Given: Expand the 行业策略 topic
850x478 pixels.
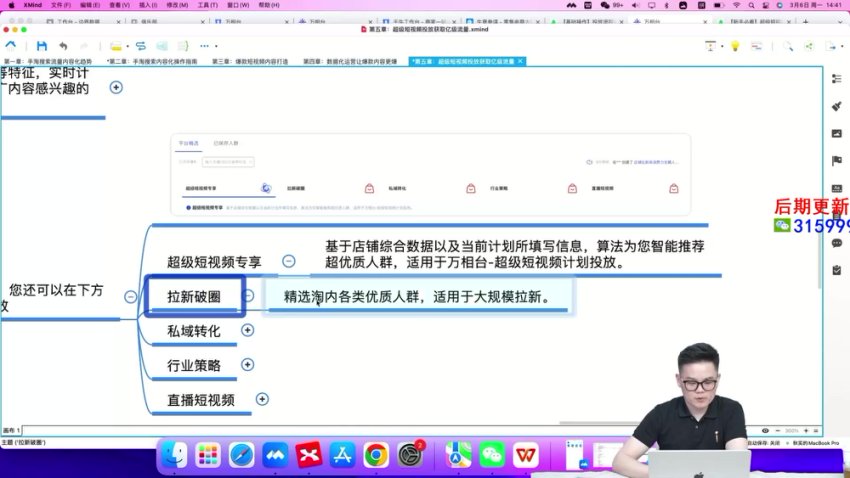Looking at the screenshot, I should pyautogui.click(x=248, y=364).
